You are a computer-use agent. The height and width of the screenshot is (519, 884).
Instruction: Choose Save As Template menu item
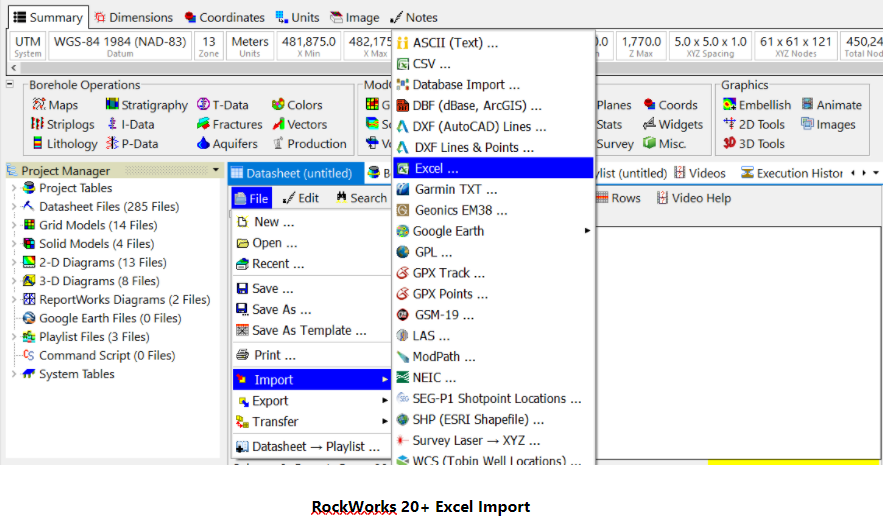[311, 330]
